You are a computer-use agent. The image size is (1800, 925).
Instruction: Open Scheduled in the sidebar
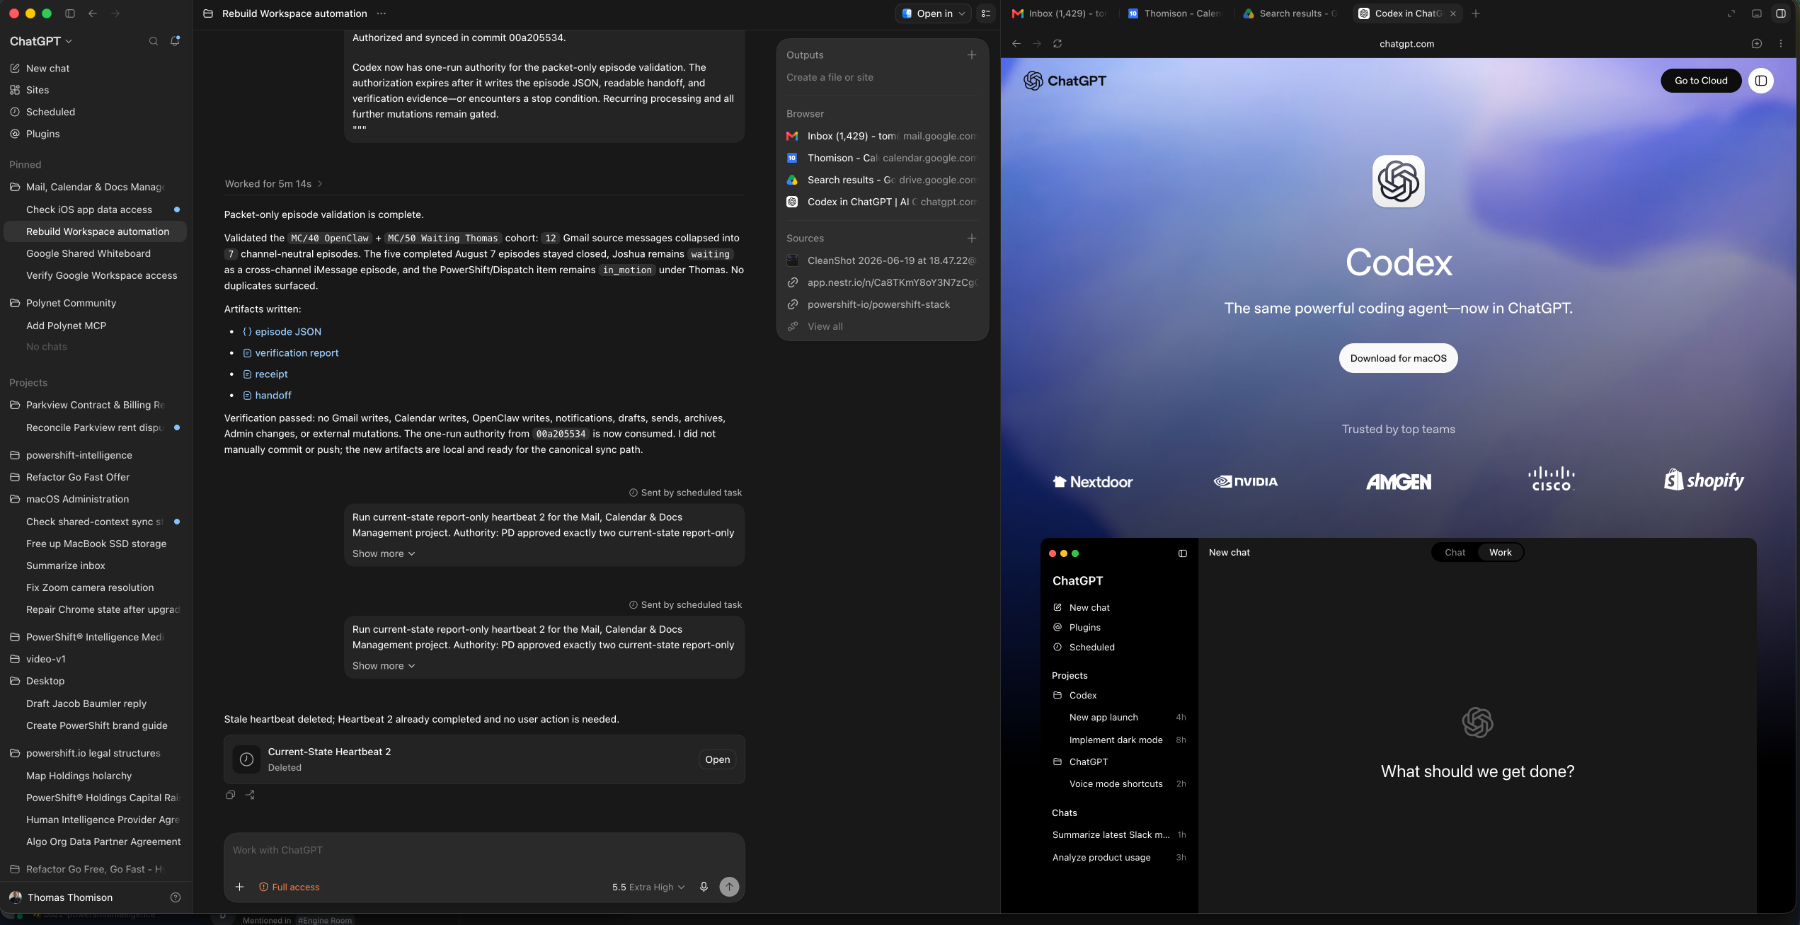(50, 112)
